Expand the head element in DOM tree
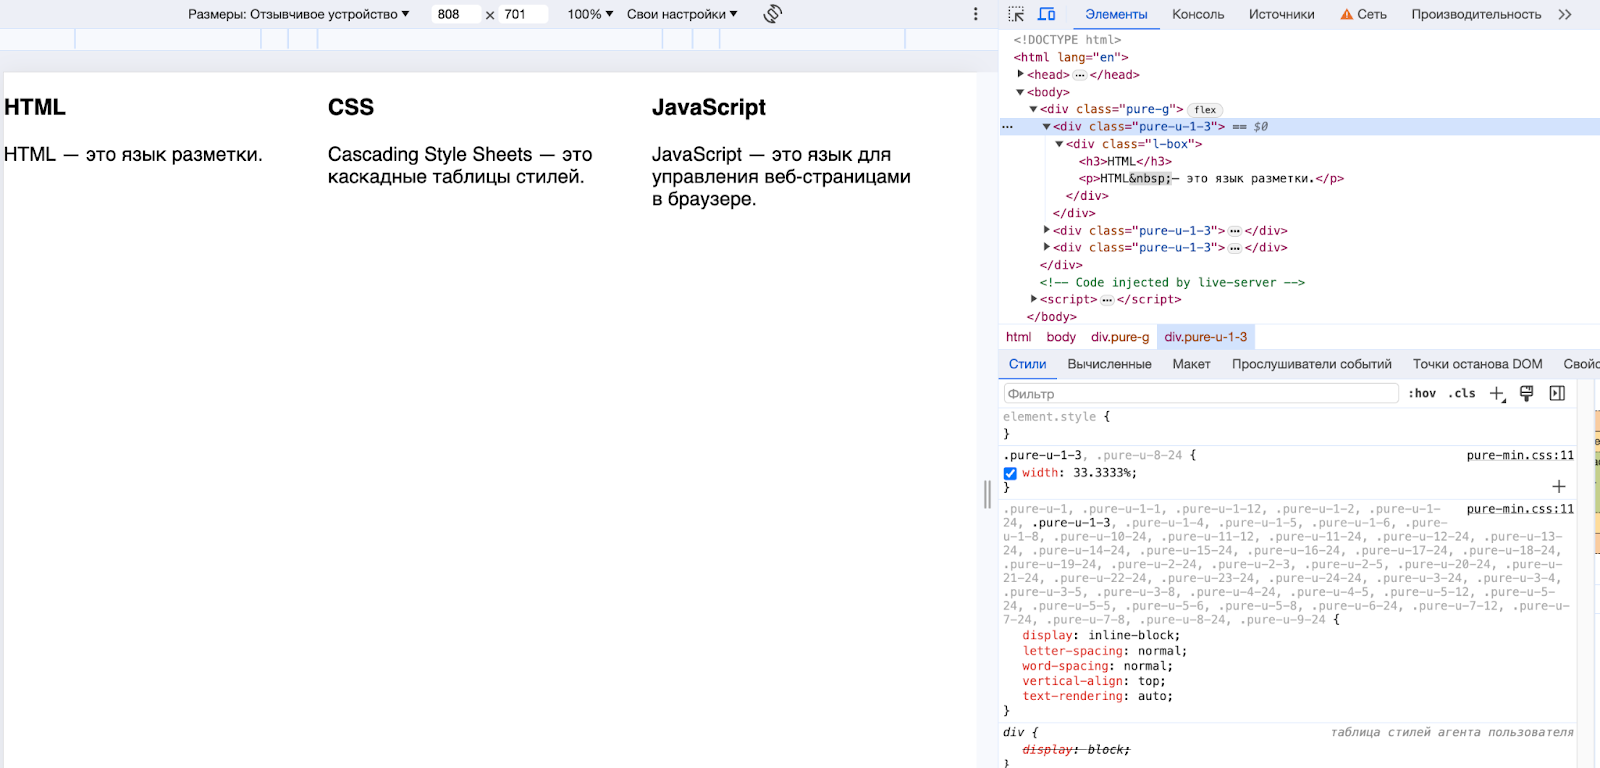Viewport: 1600px width, 768px height. [x=1021, y=74]
